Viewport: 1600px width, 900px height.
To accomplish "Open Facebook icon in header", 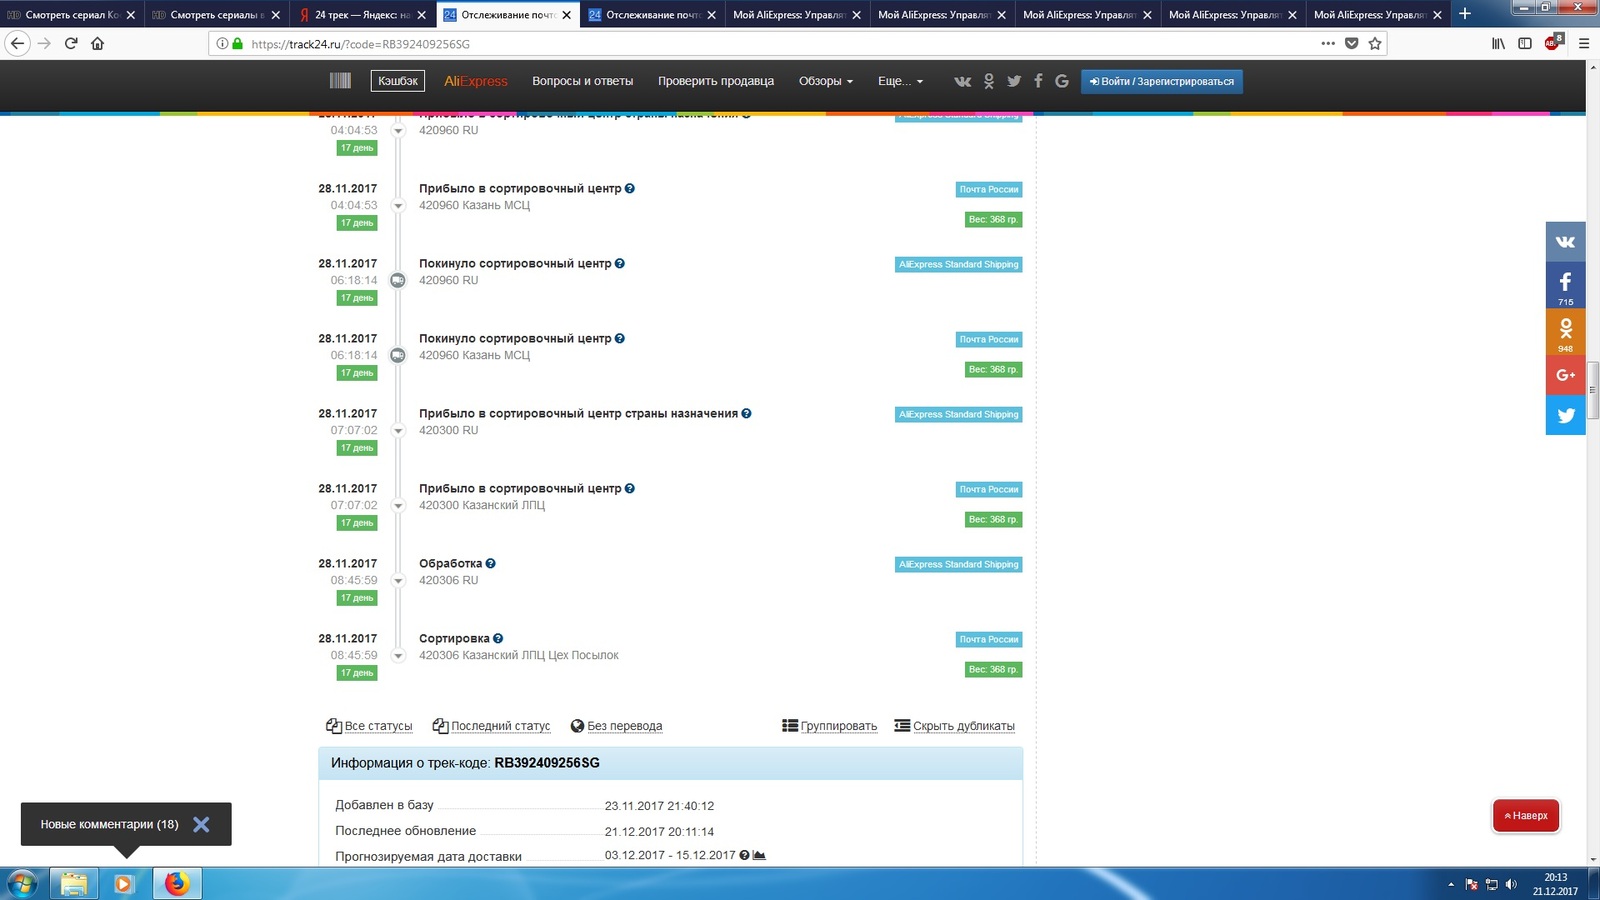I will pos(1038,81).
